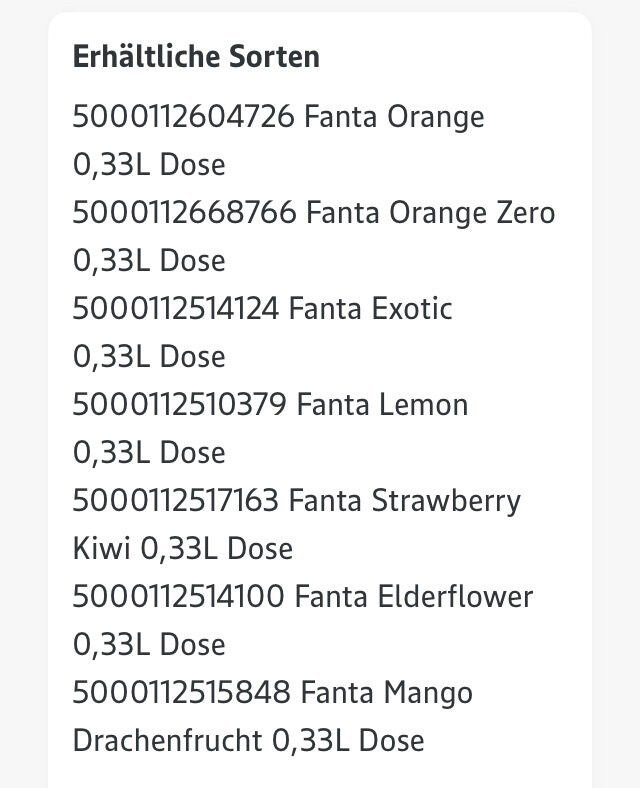Click the Fanta Orange name on the first line

click(x=394, y=117)
